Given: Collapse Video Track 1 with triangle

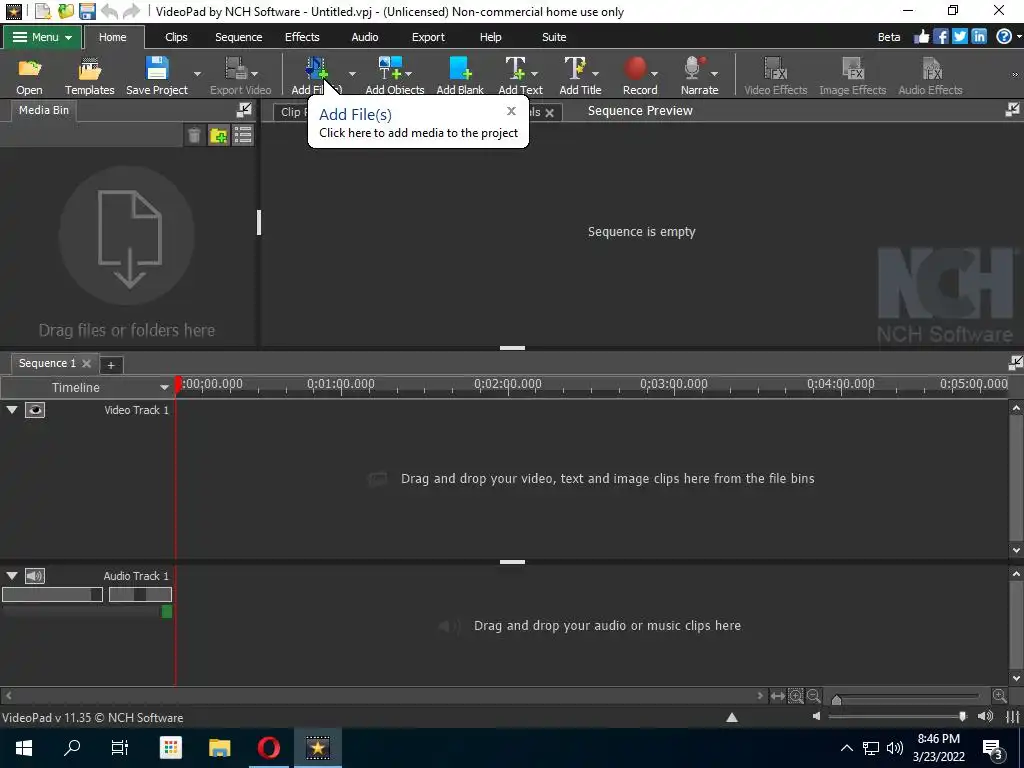Looking at the screenshot, I should click(x=12, y=410).
